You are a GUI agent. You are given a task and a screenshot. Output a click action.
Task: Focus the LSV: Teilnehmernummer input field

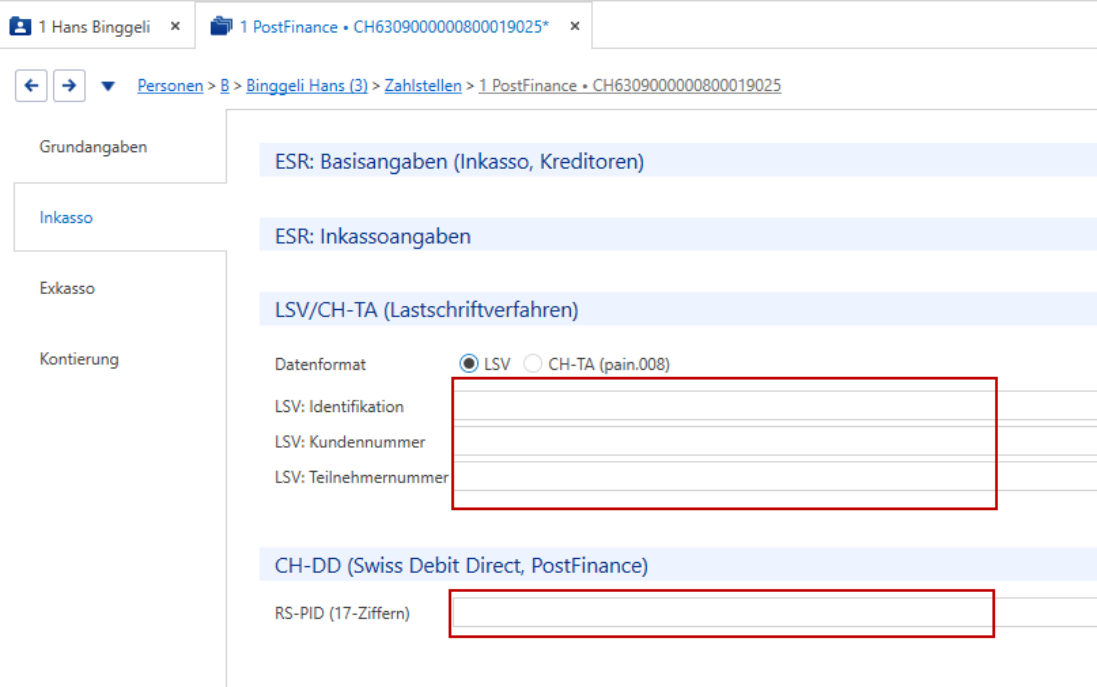point(775,477)
